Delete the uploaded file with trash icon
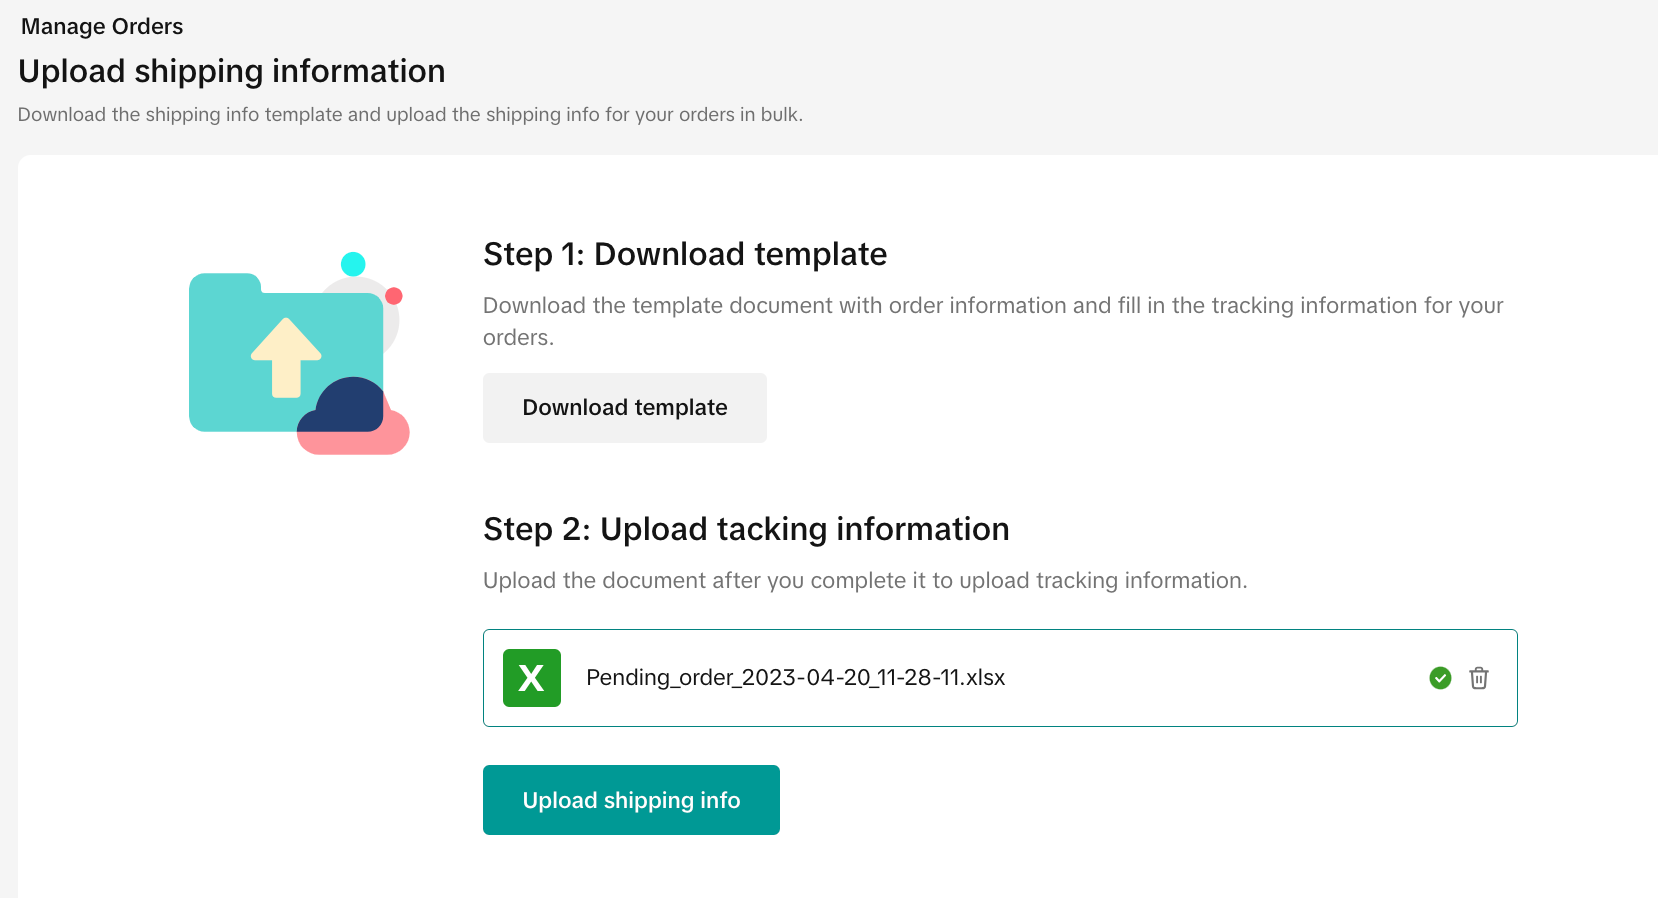Screen dimensions: 1658x898 pyautogui.click(x=1478, y=678)
